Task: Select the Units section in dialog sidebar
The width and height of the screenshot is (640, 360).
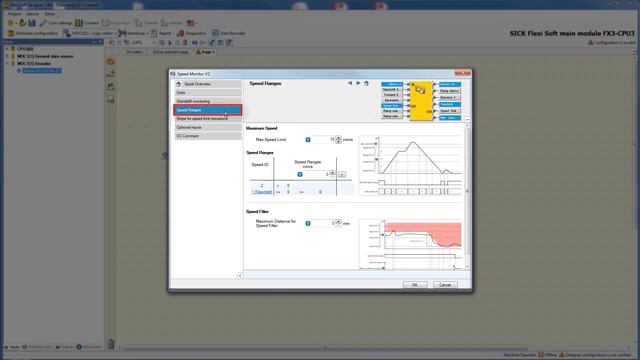Action: (x=208, y=93)
